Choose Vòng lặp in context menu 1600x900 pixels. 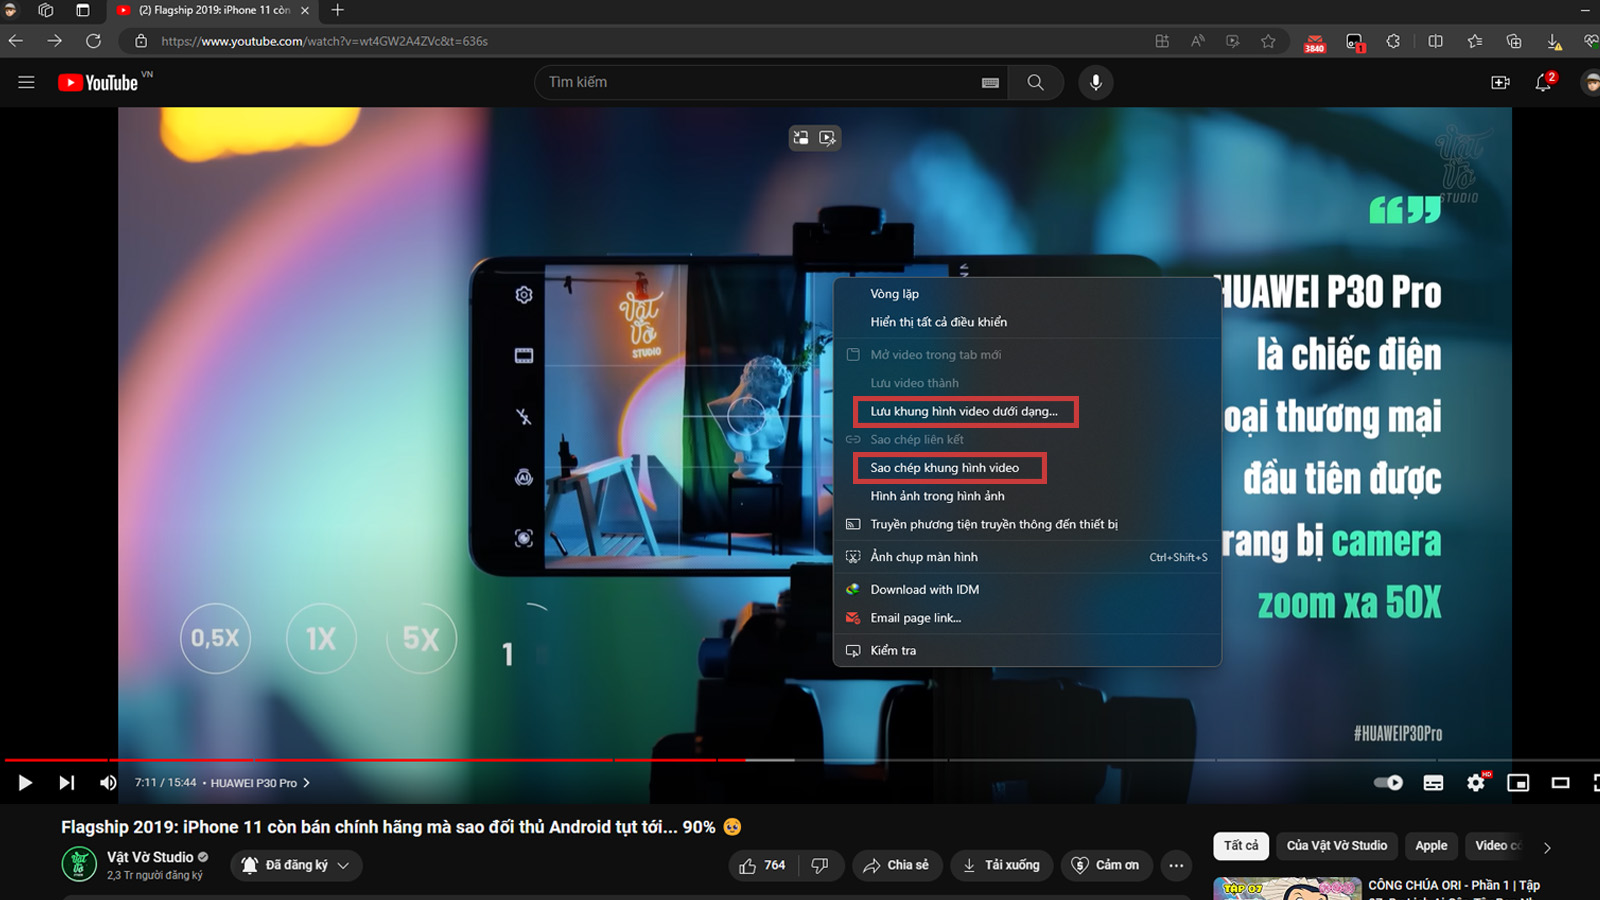(x=1027, y=294)
